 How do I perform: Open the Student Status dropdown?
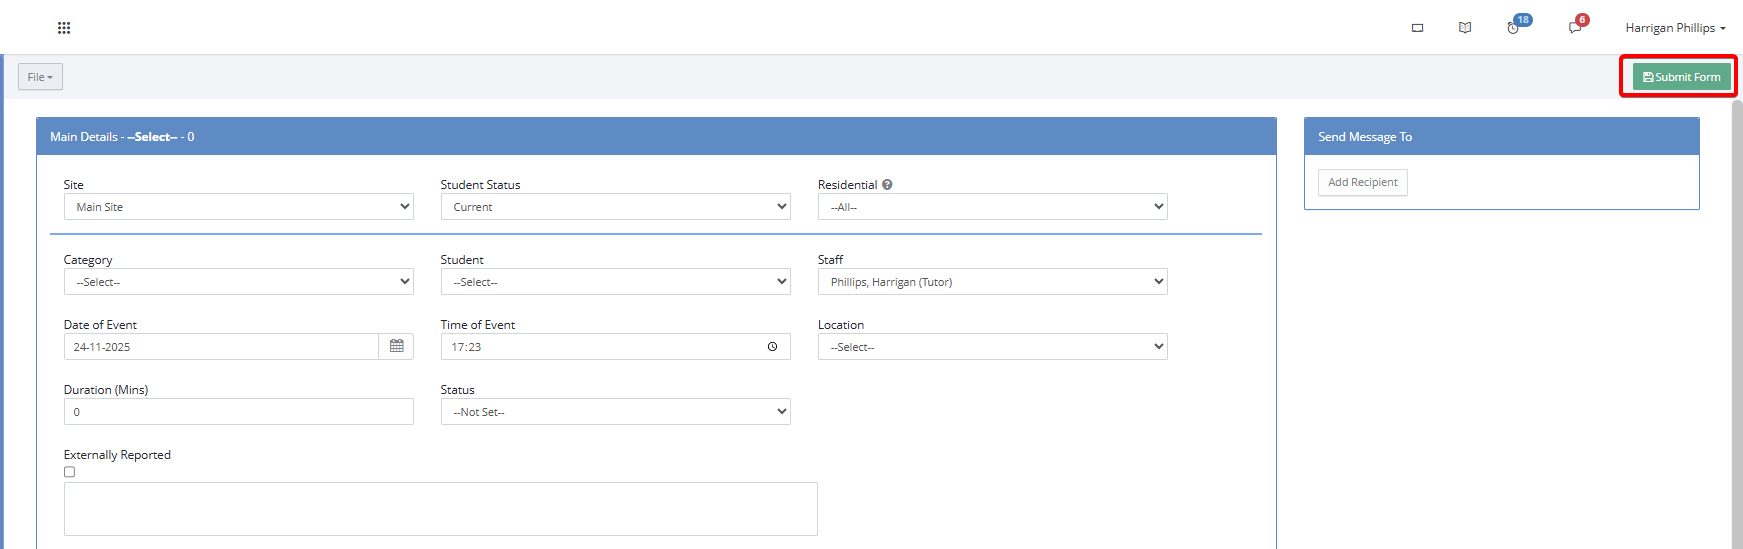615,207
